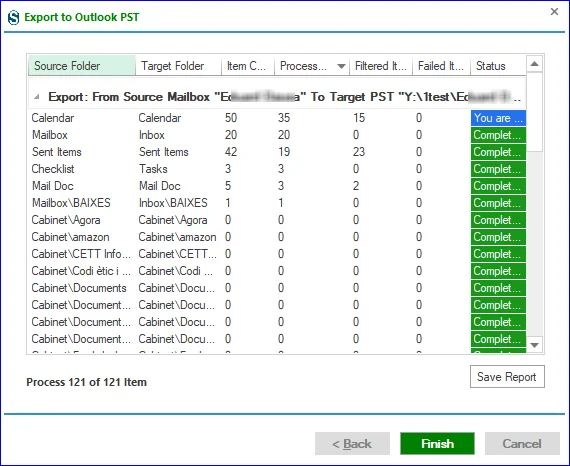
Task: Click the scrollbar down arrow
Action: 534,345
